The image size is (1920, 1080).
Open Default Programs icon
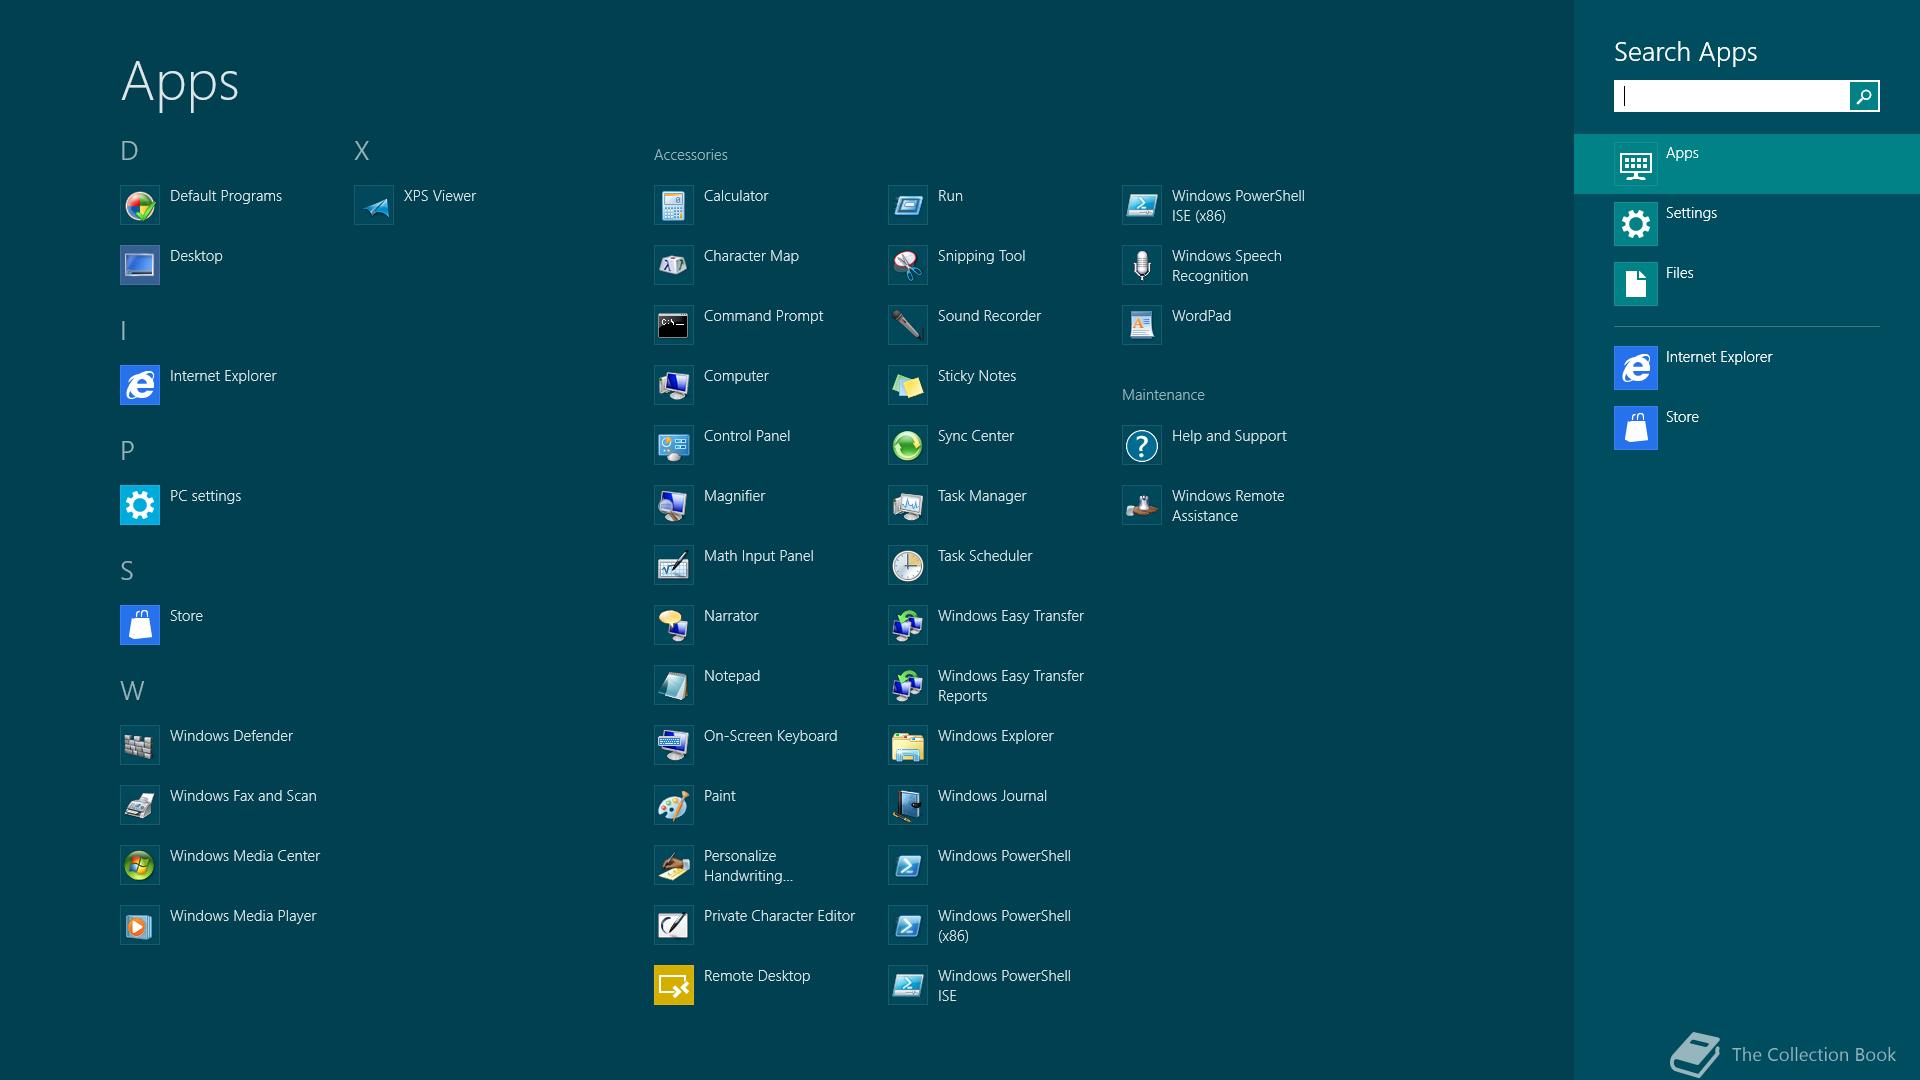[x=139, y=205]
